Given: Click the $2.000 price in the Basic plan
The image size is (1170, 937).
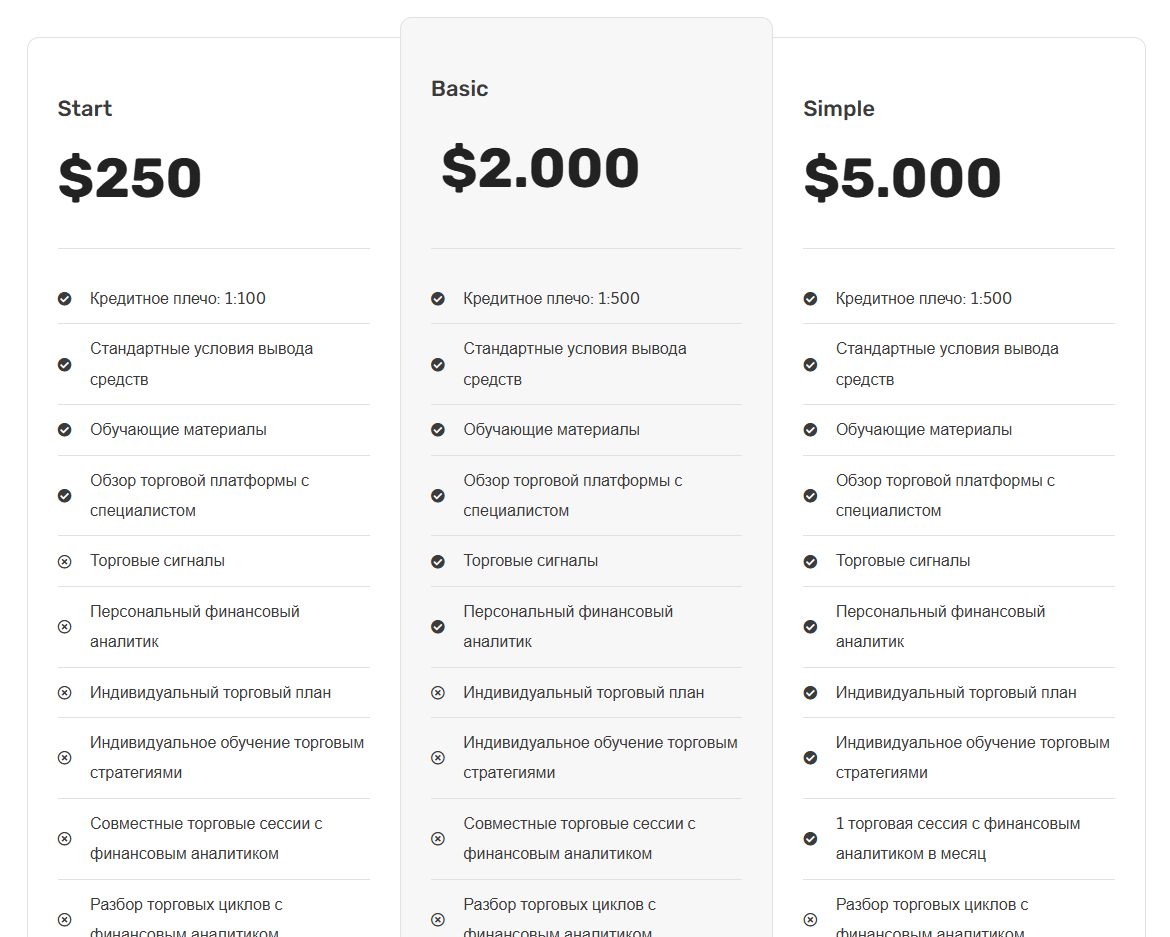Looking at the screenshot, I should click(x=540, y=168).
